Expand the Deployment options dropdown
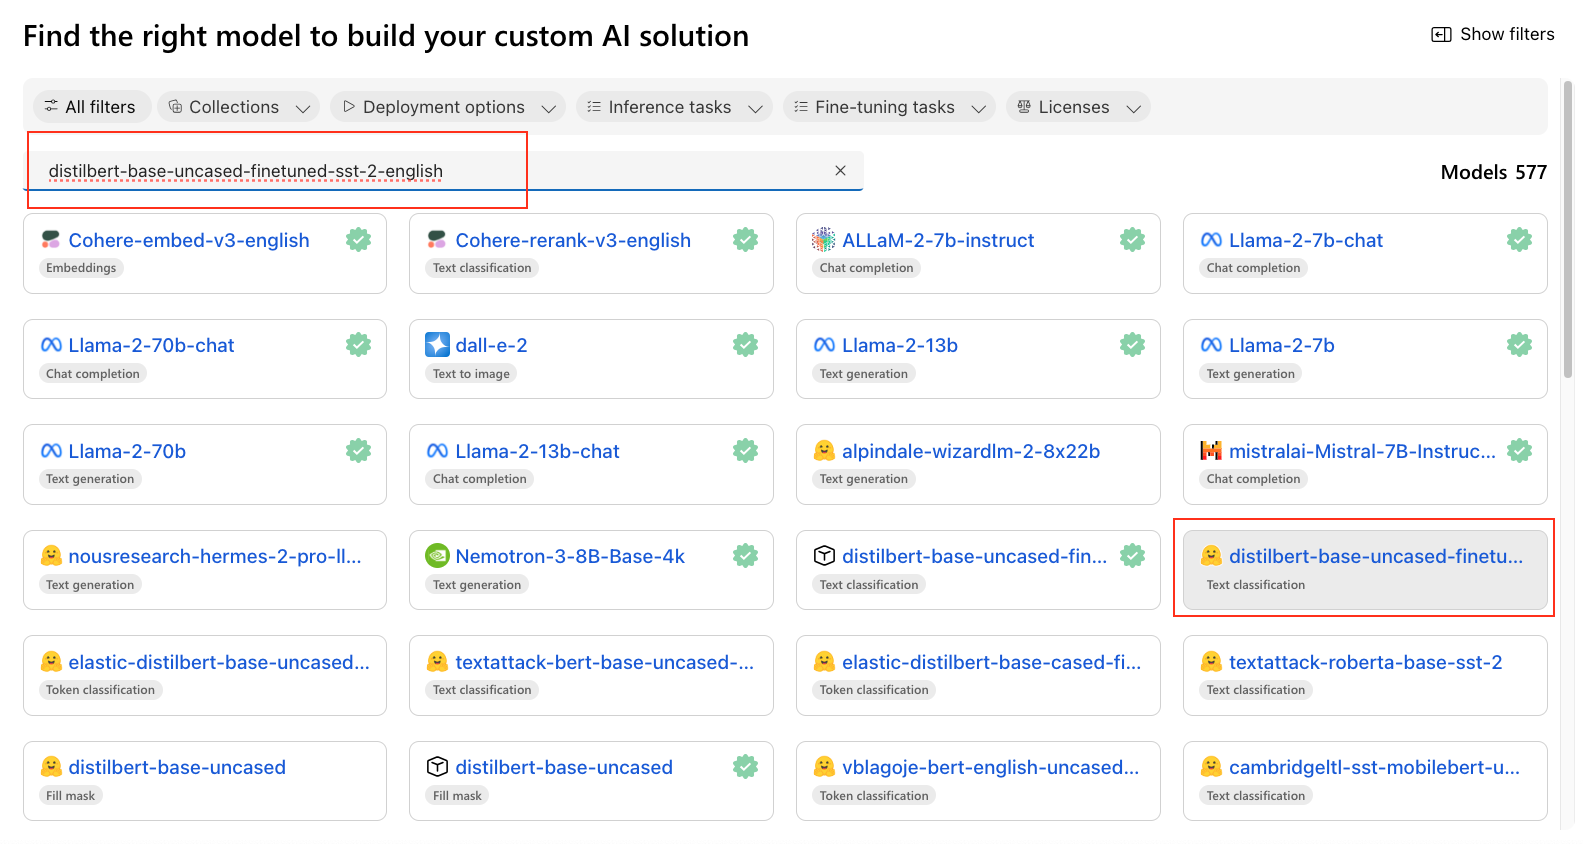The width and height of the screenshot is (1583, 844). pyautogui.click(x=448, y=107)
